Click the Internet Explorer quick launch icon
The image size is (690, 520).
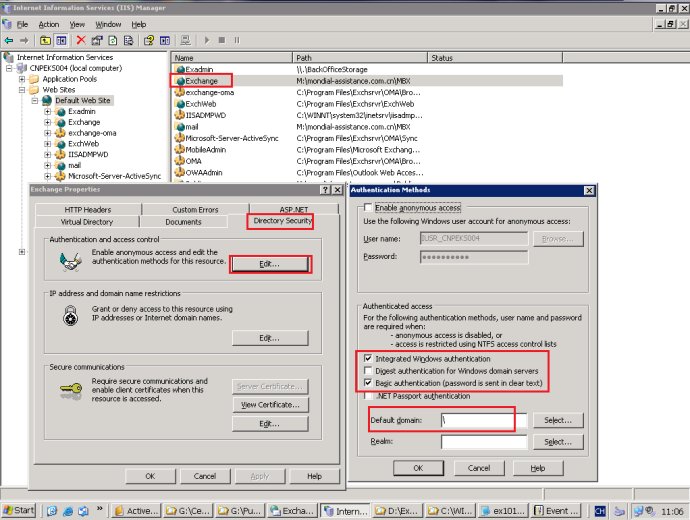coord(68,511)
